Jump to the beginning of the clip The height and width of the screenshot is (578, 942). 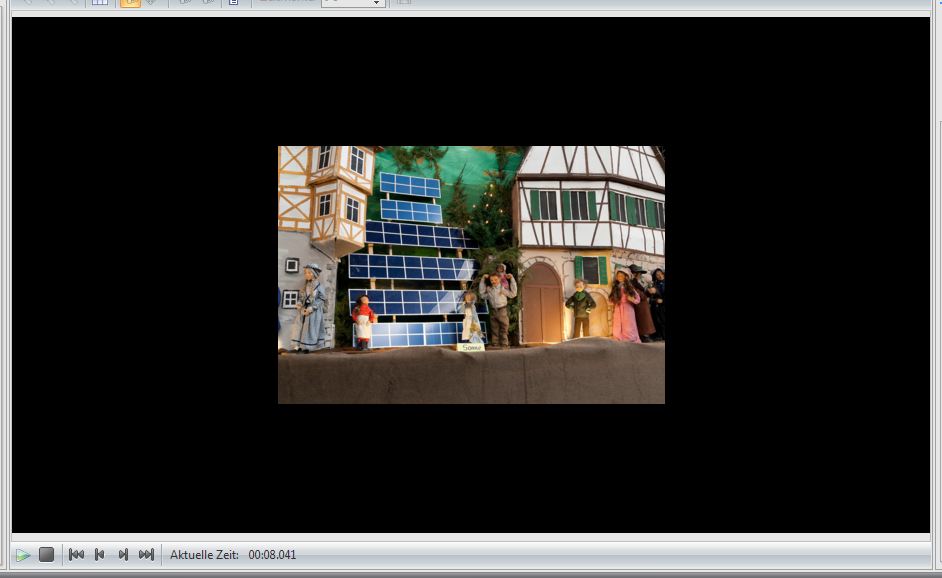(76, 555)
